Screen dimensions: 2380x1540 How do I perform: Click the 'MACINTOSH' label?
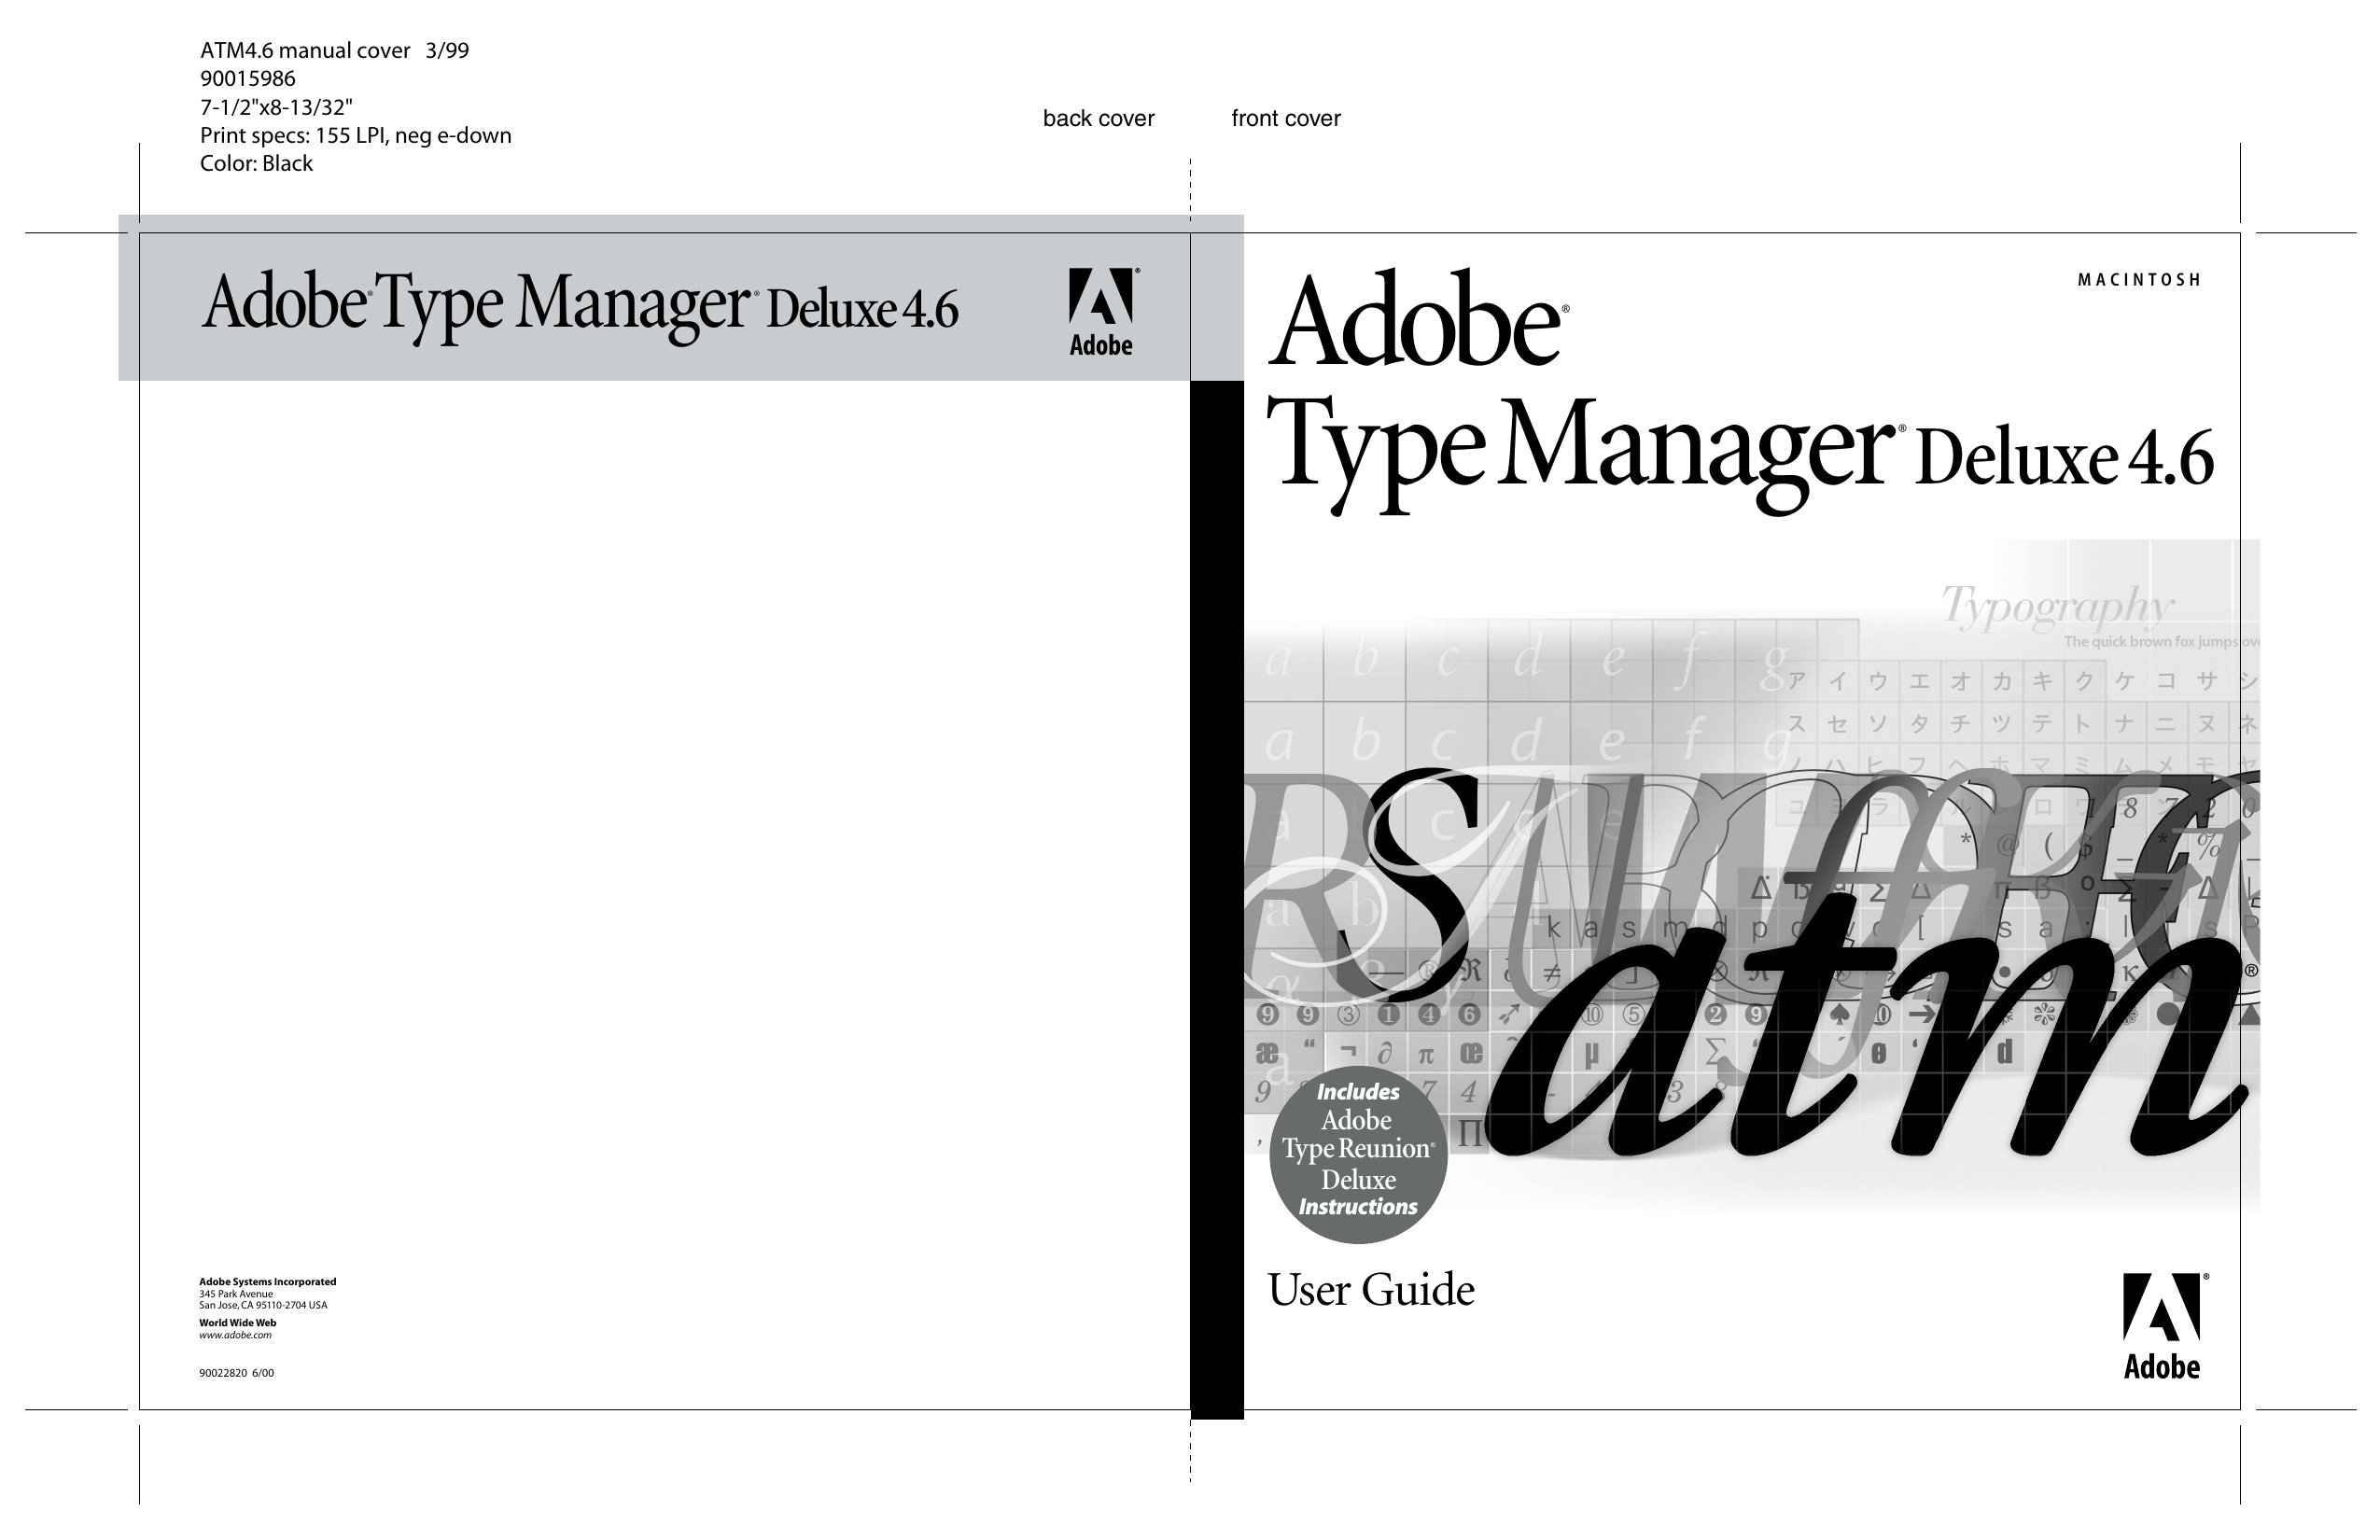pyautogui.click(x=2139, y=280)
